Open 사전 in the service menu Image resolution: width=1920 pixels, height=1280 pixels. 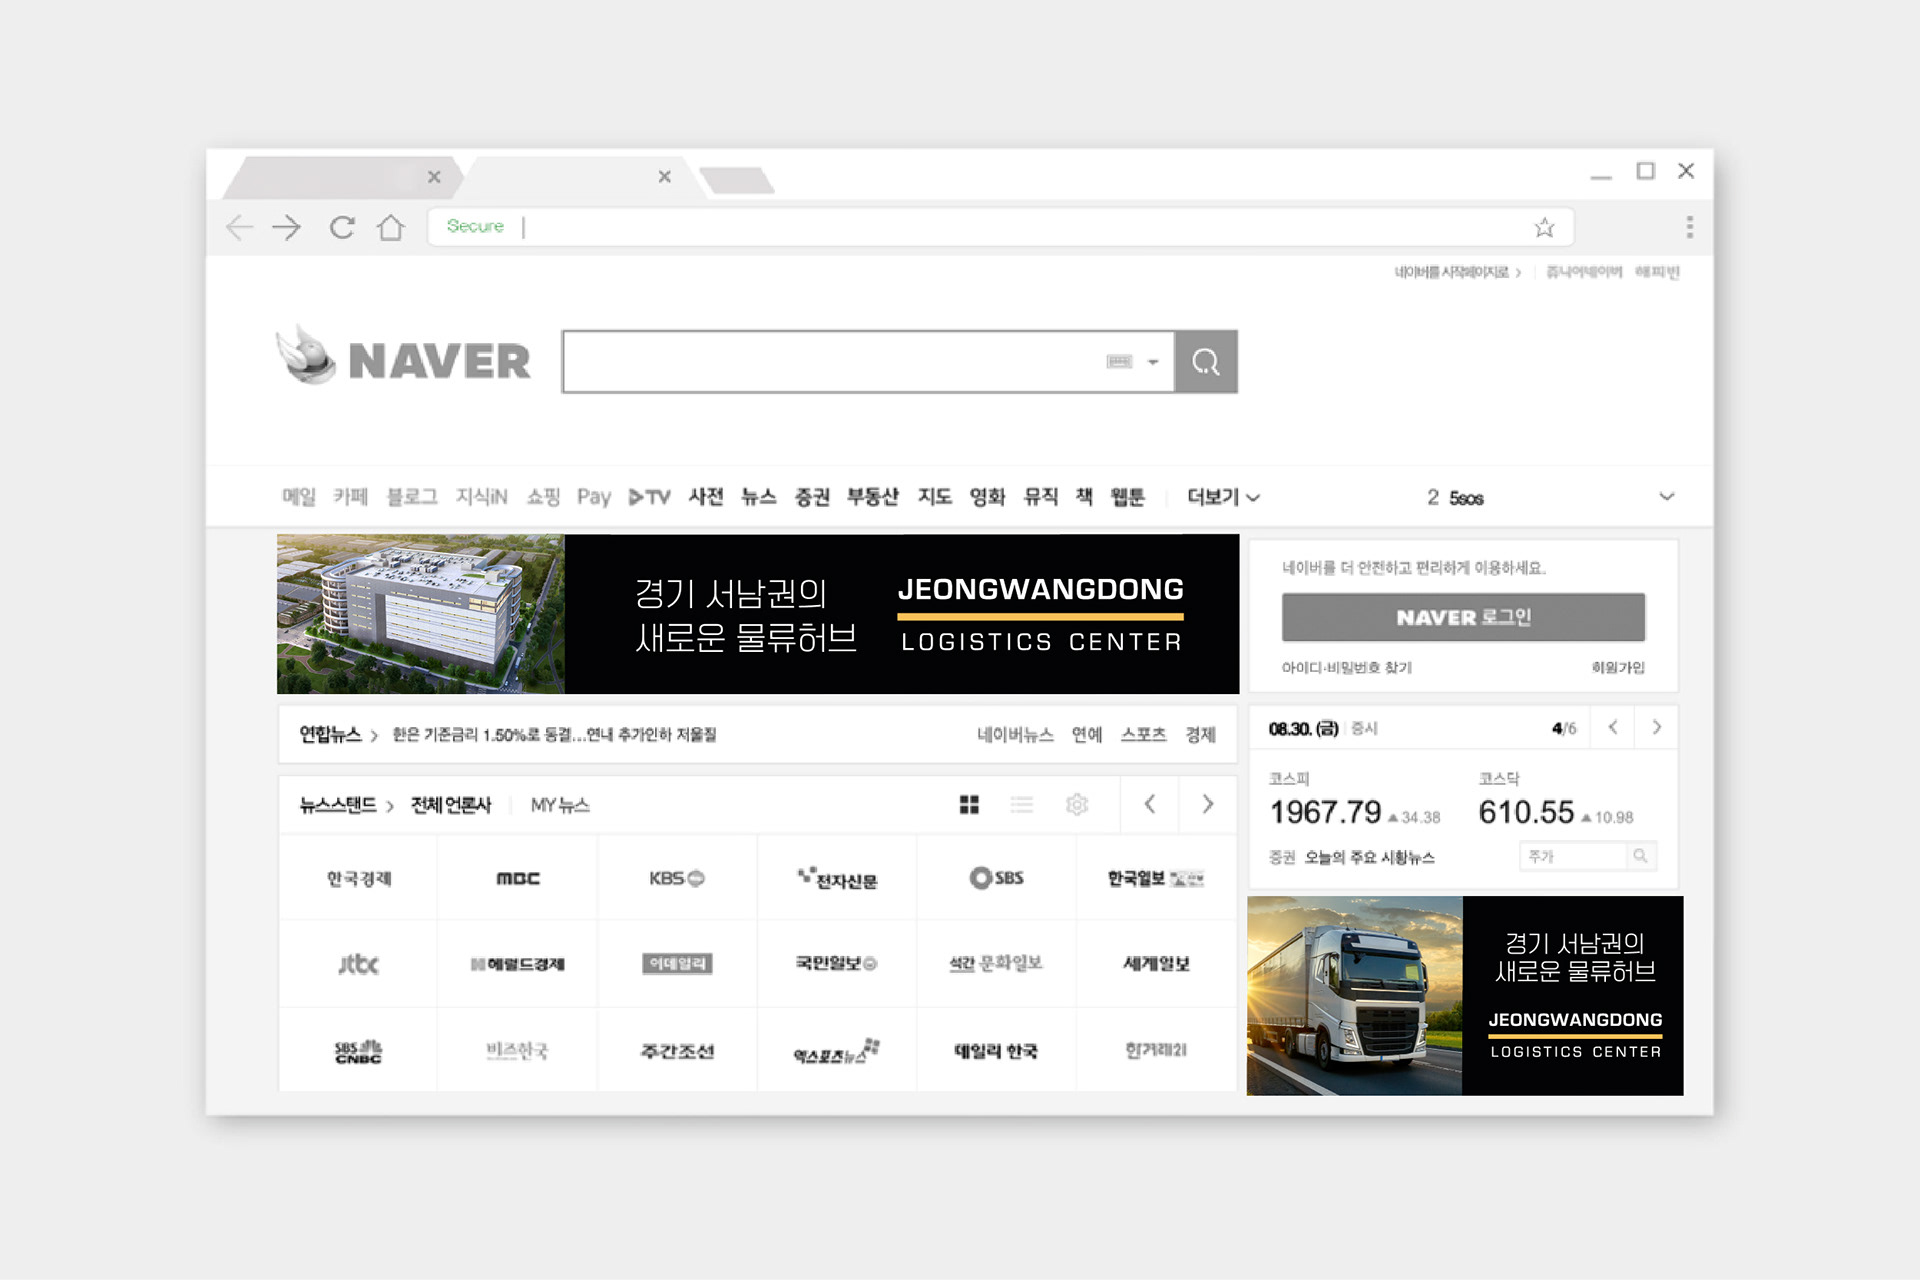click(x=706, y=497)
